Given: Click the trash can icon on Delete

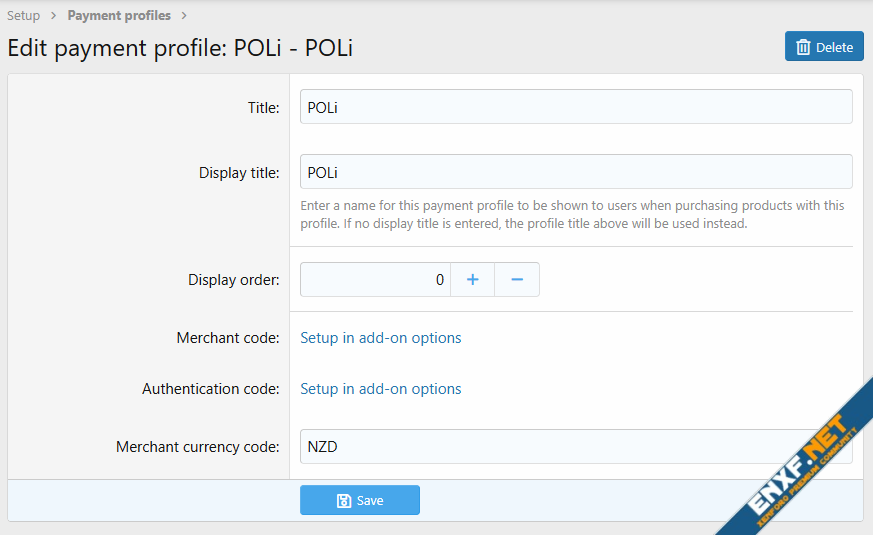Looking at the screenshot, I should tap(803, 47).
